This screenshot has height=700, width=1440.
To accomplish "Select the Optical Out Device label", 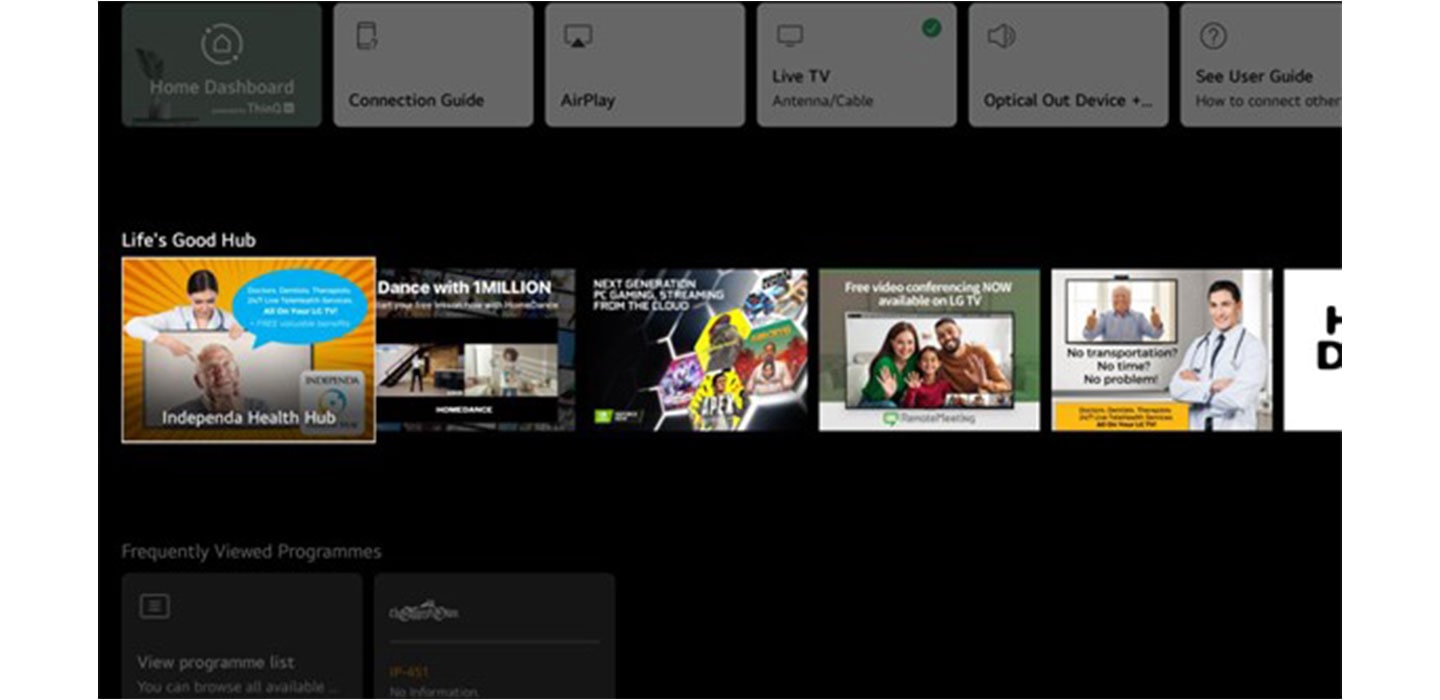I will tap(1068, 100).
